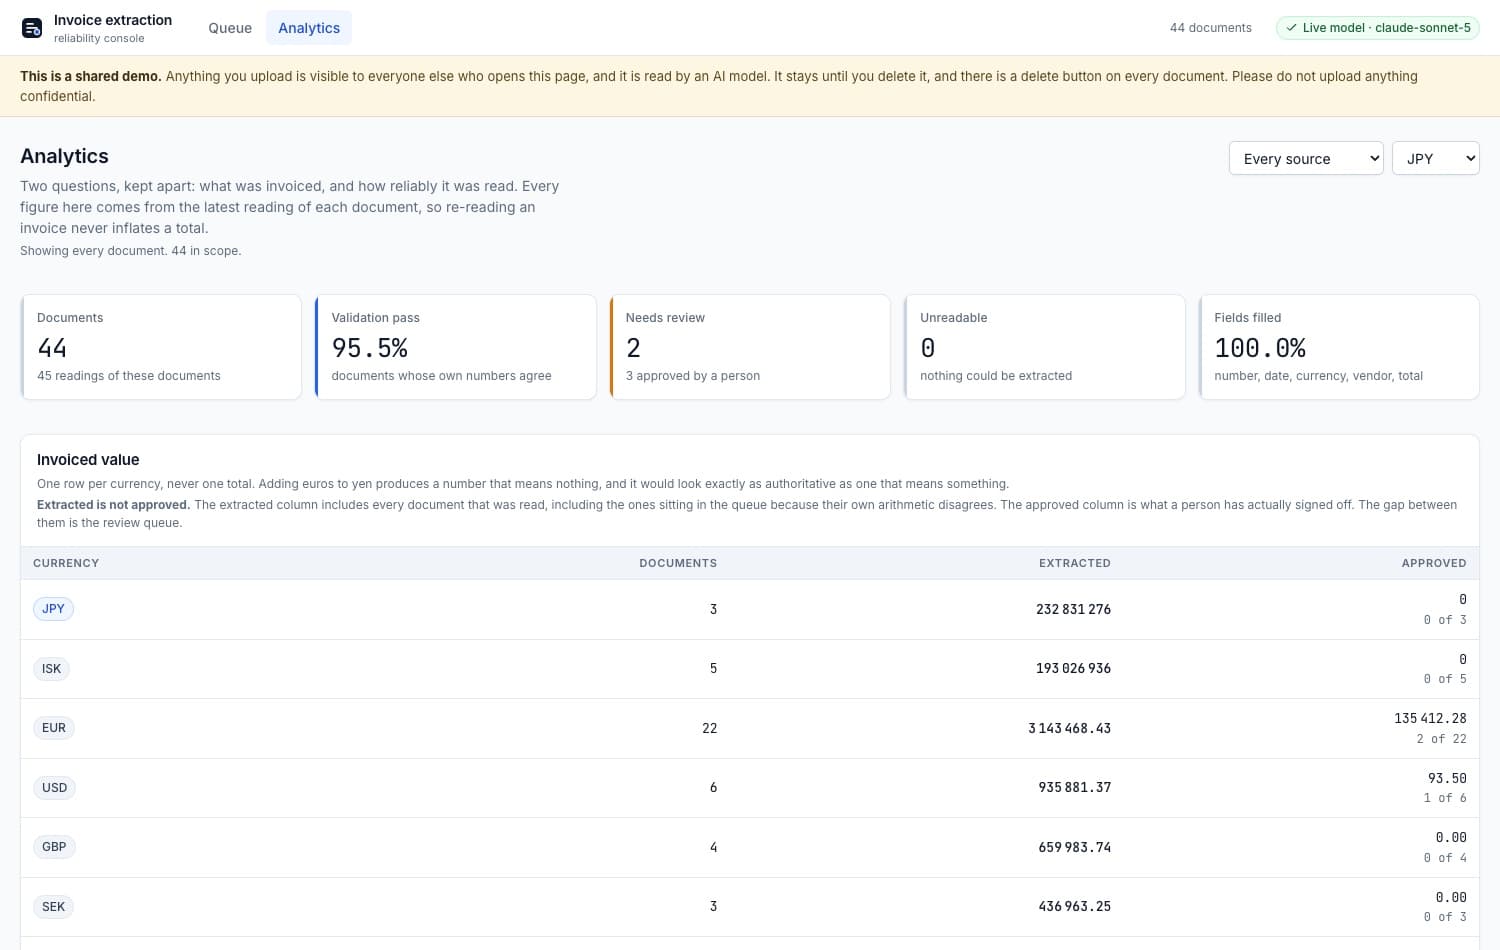Click the EXTRACTED column header
Screen dimensions: 1500x950
[x=1074, y=563]
